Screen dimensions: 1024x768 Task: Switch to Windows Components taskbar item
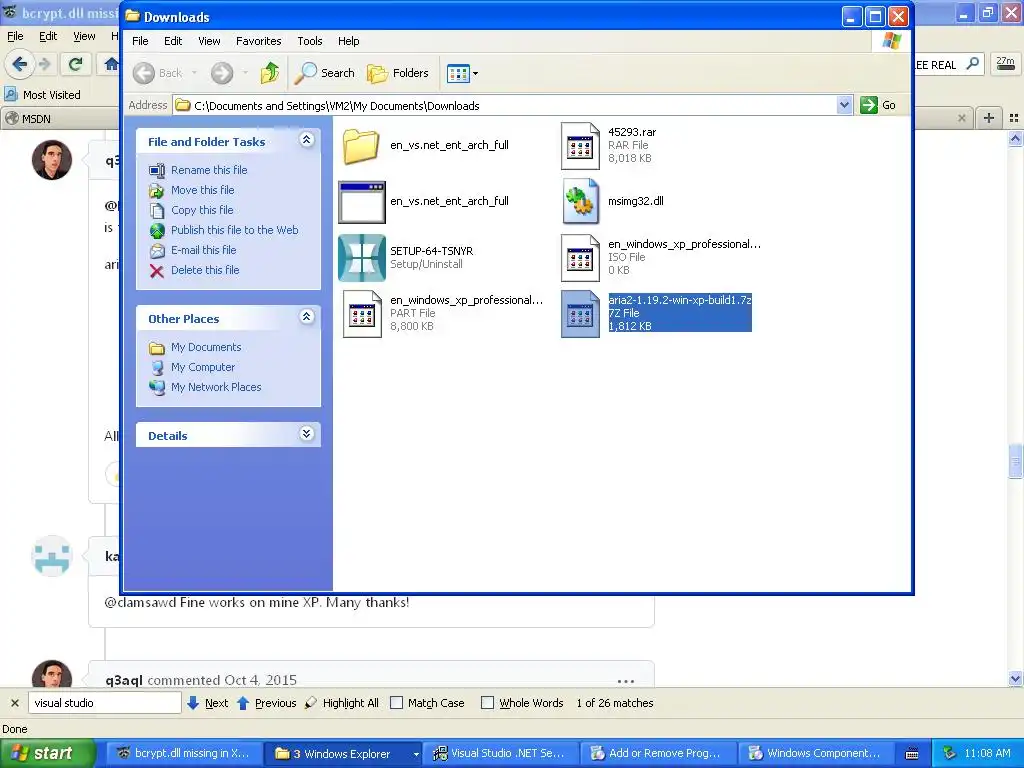(817, 754)
